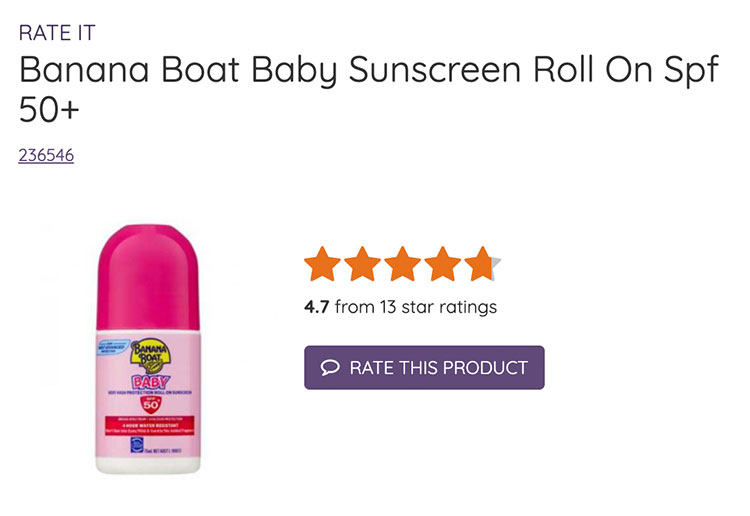Click the RATE IT section label
The width and height of the screenshot is (750, 516).
57,33
